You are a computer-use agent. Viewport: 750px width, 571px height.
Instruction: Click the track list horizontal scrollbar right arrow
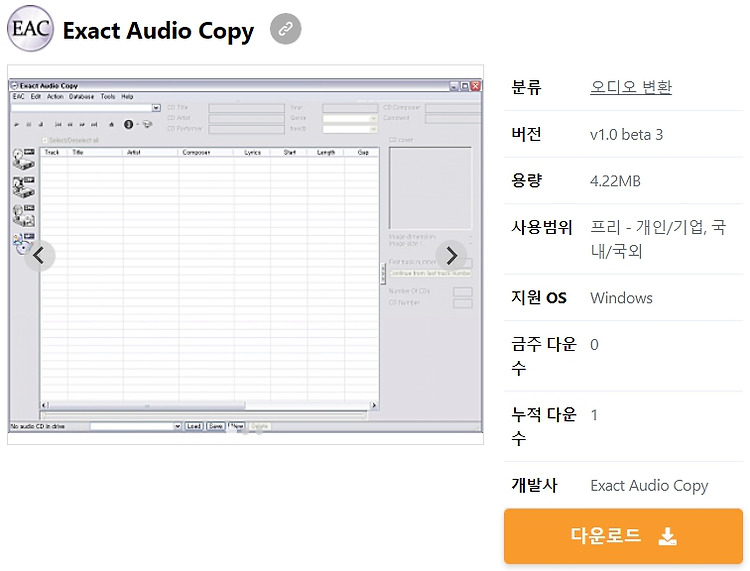pyautogui.click(x=374, y=405)
